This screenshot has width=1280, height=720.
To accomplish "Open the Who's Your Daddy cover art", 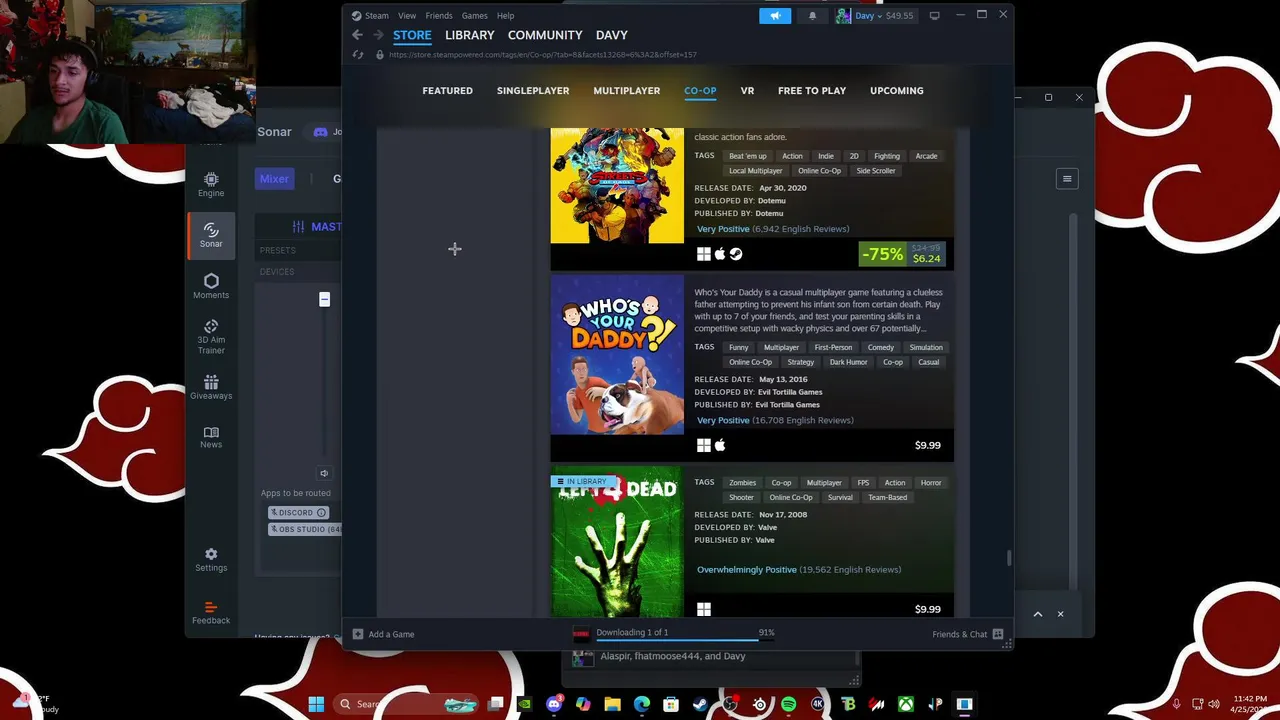I will (x=617, y=354).
